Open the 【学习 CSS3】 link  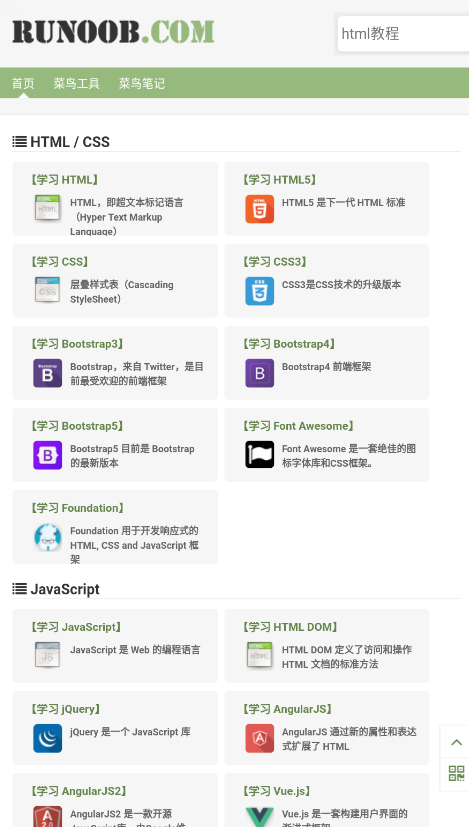[x=275, y=262]
